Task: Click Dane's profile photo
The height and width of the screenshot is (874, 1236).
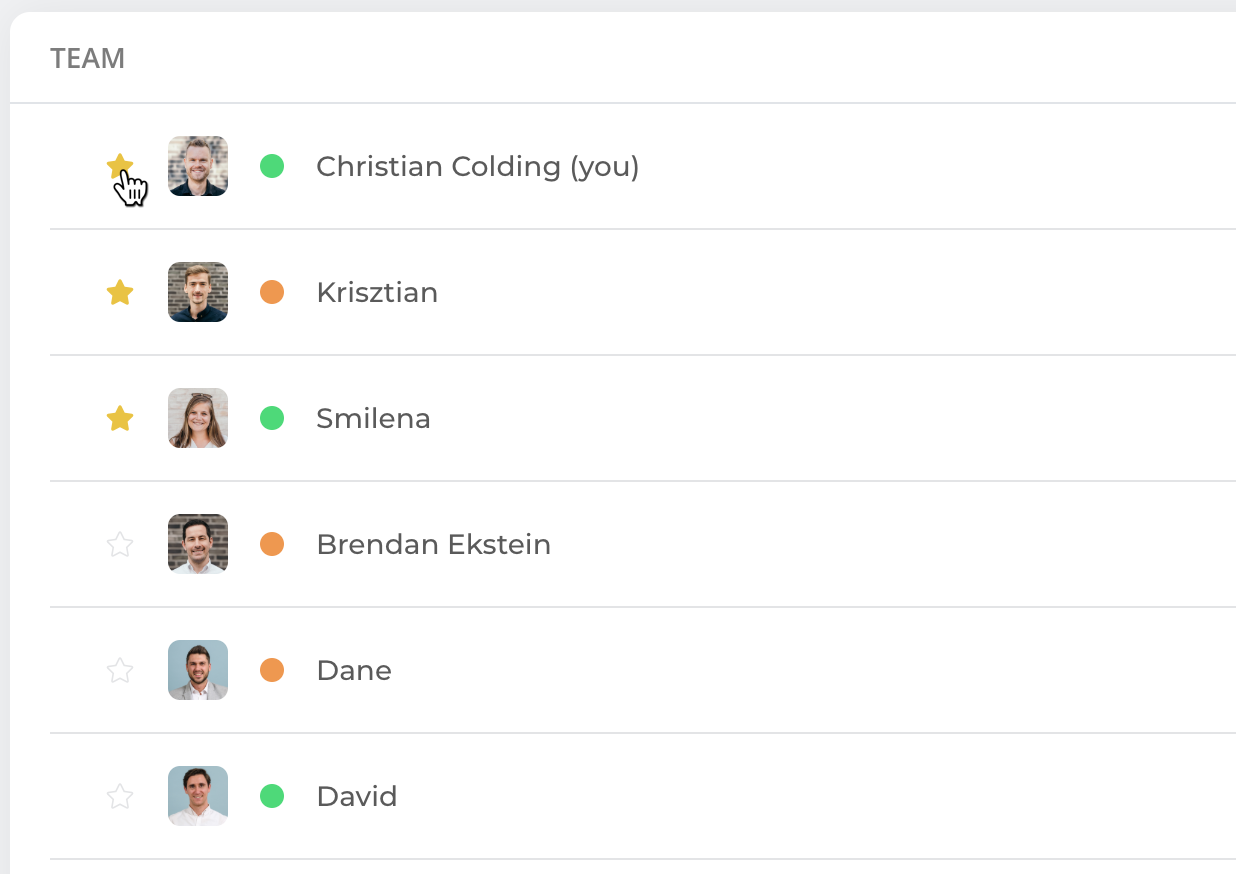Action: pyautogui.click(x=198, y=670)
